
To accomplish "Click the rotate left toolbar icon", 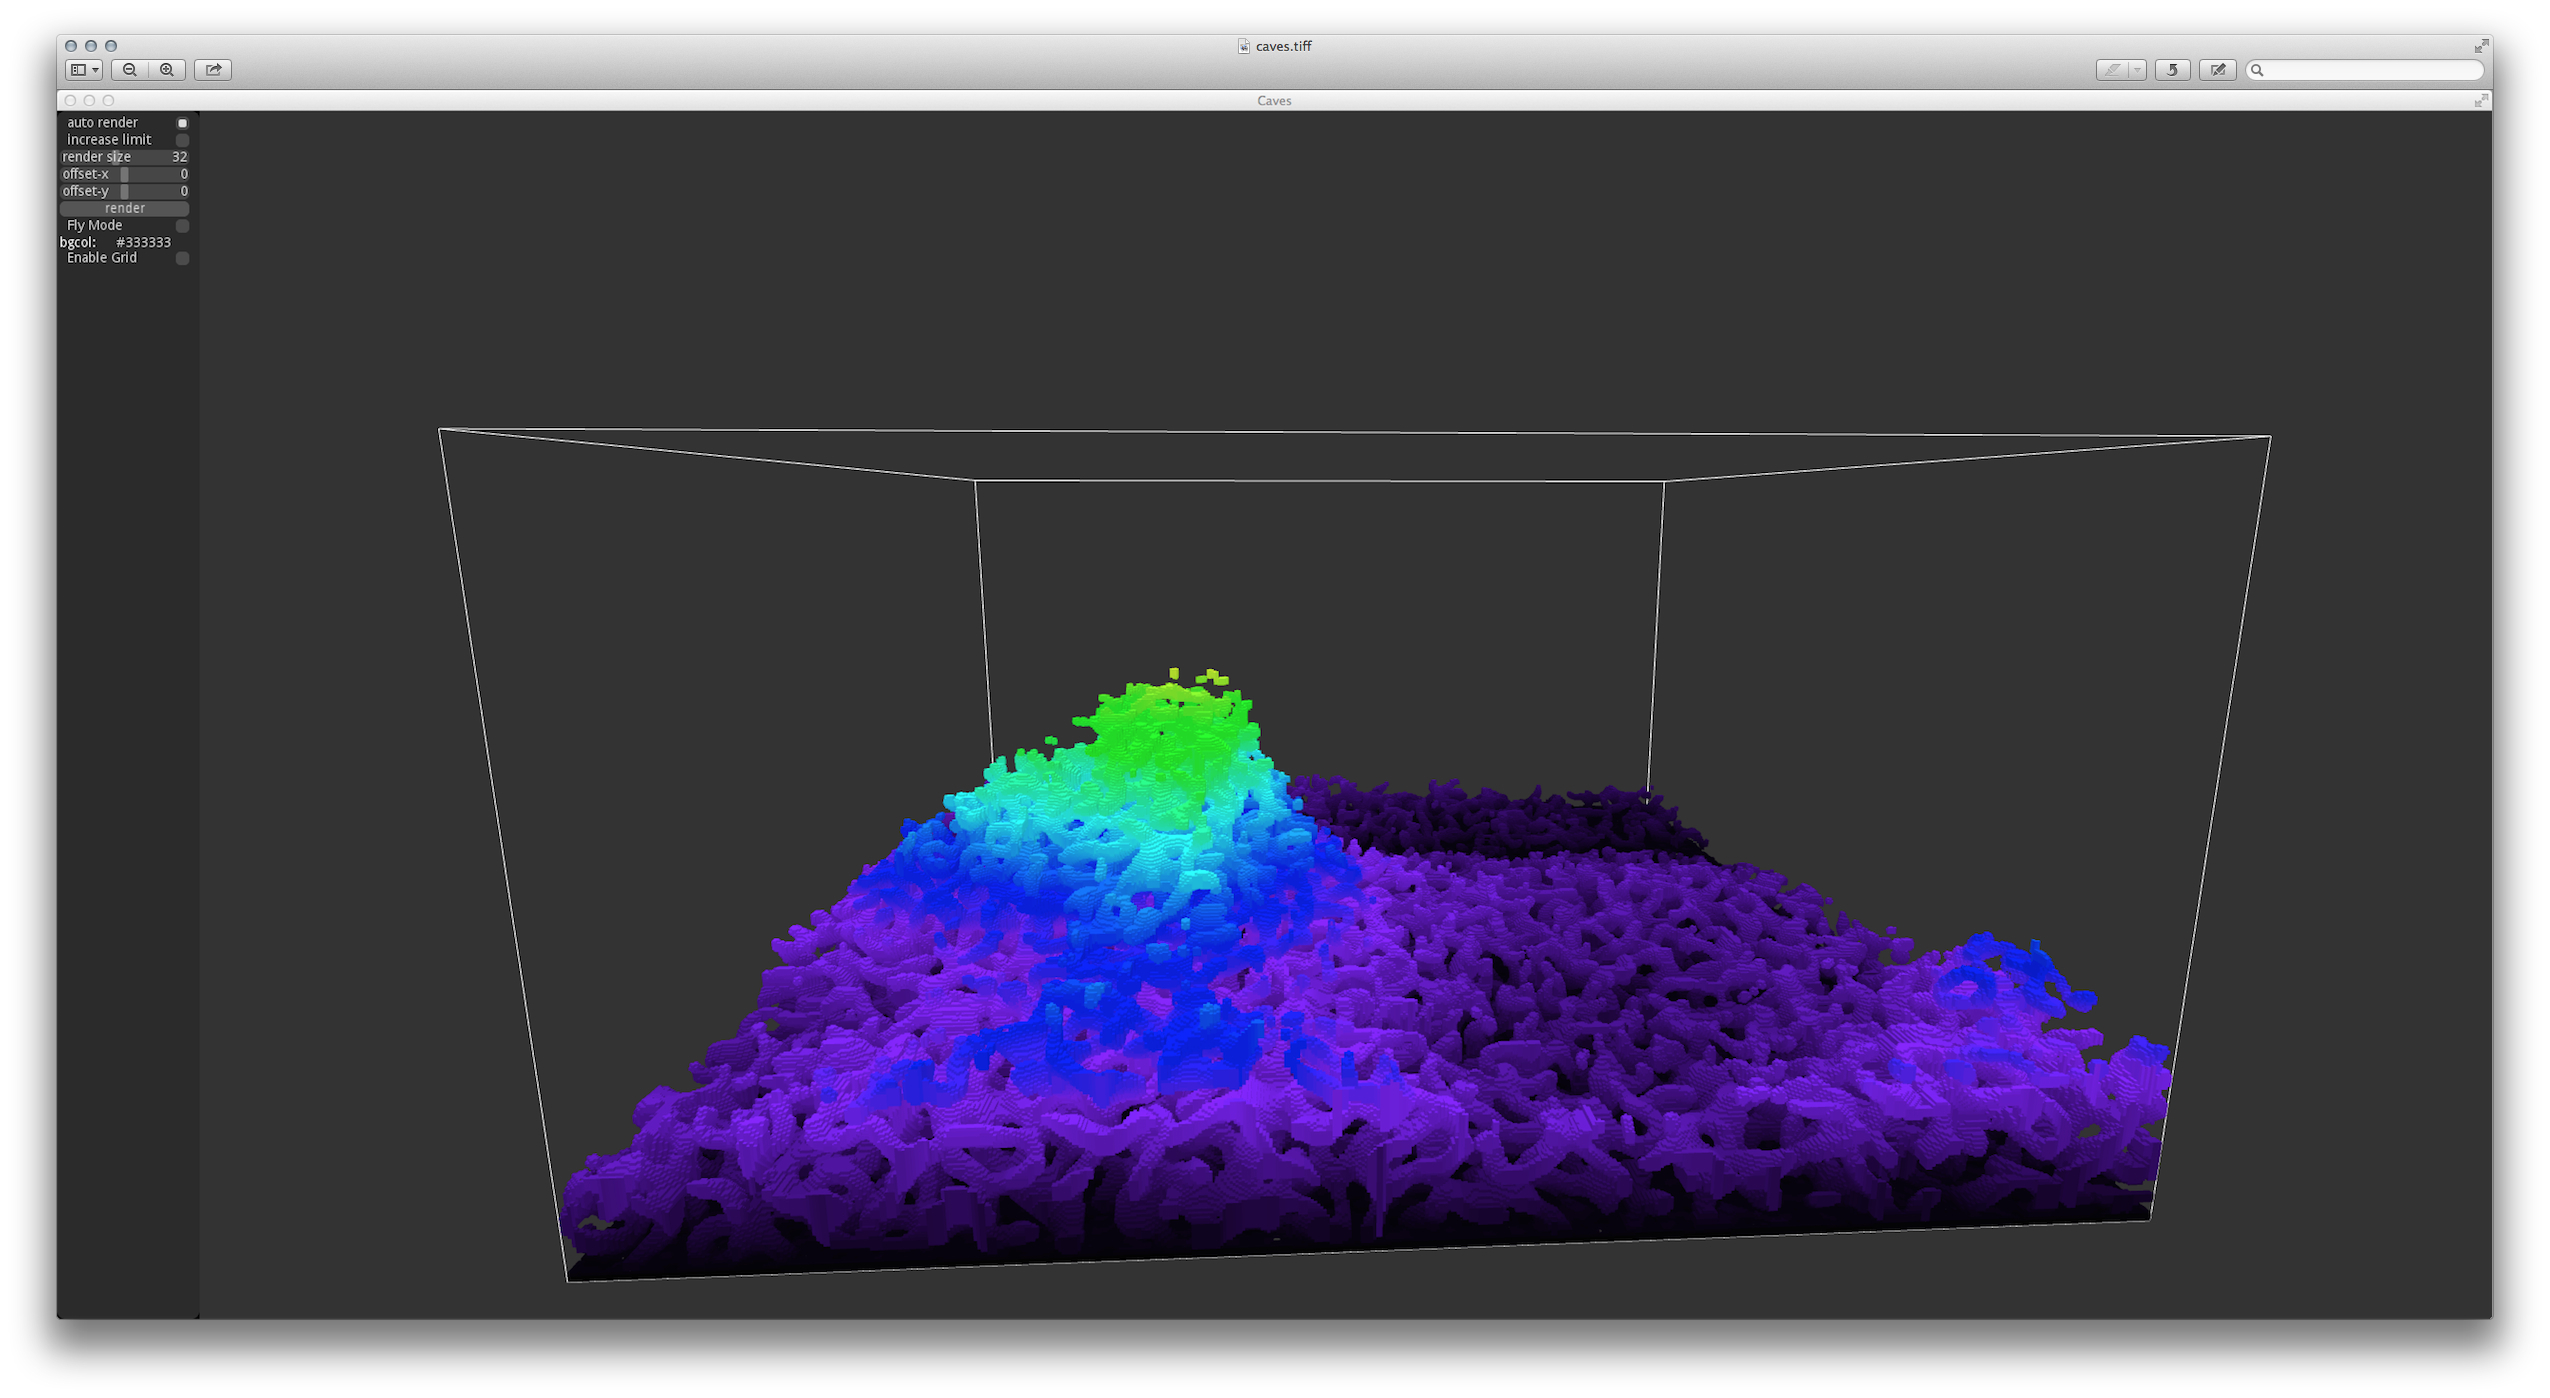I will [x=2172, y=70].
